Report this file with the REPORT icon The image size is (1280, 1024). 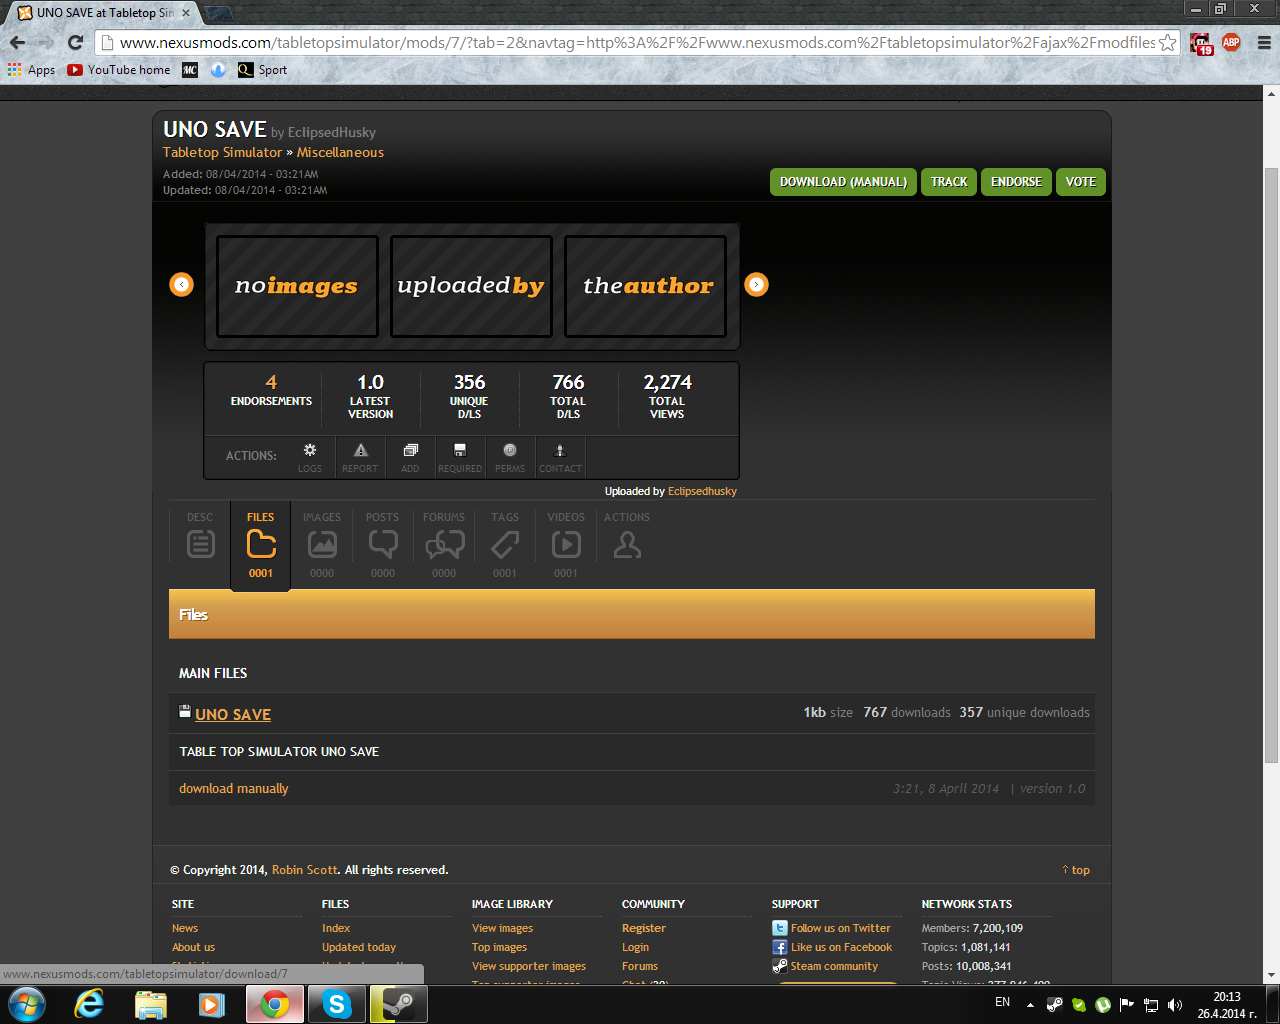coord(360,457)
